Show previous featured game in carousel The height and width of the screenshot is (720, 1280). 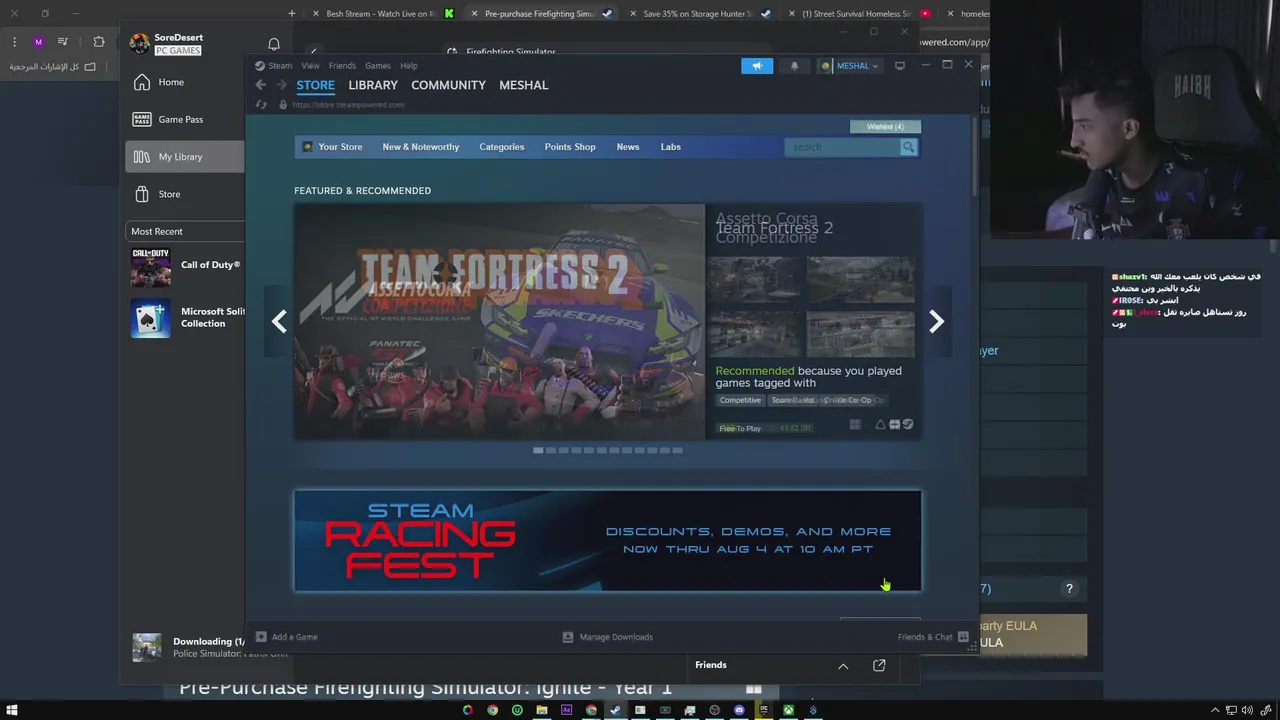pyautogui.click(x=279, y=321)
